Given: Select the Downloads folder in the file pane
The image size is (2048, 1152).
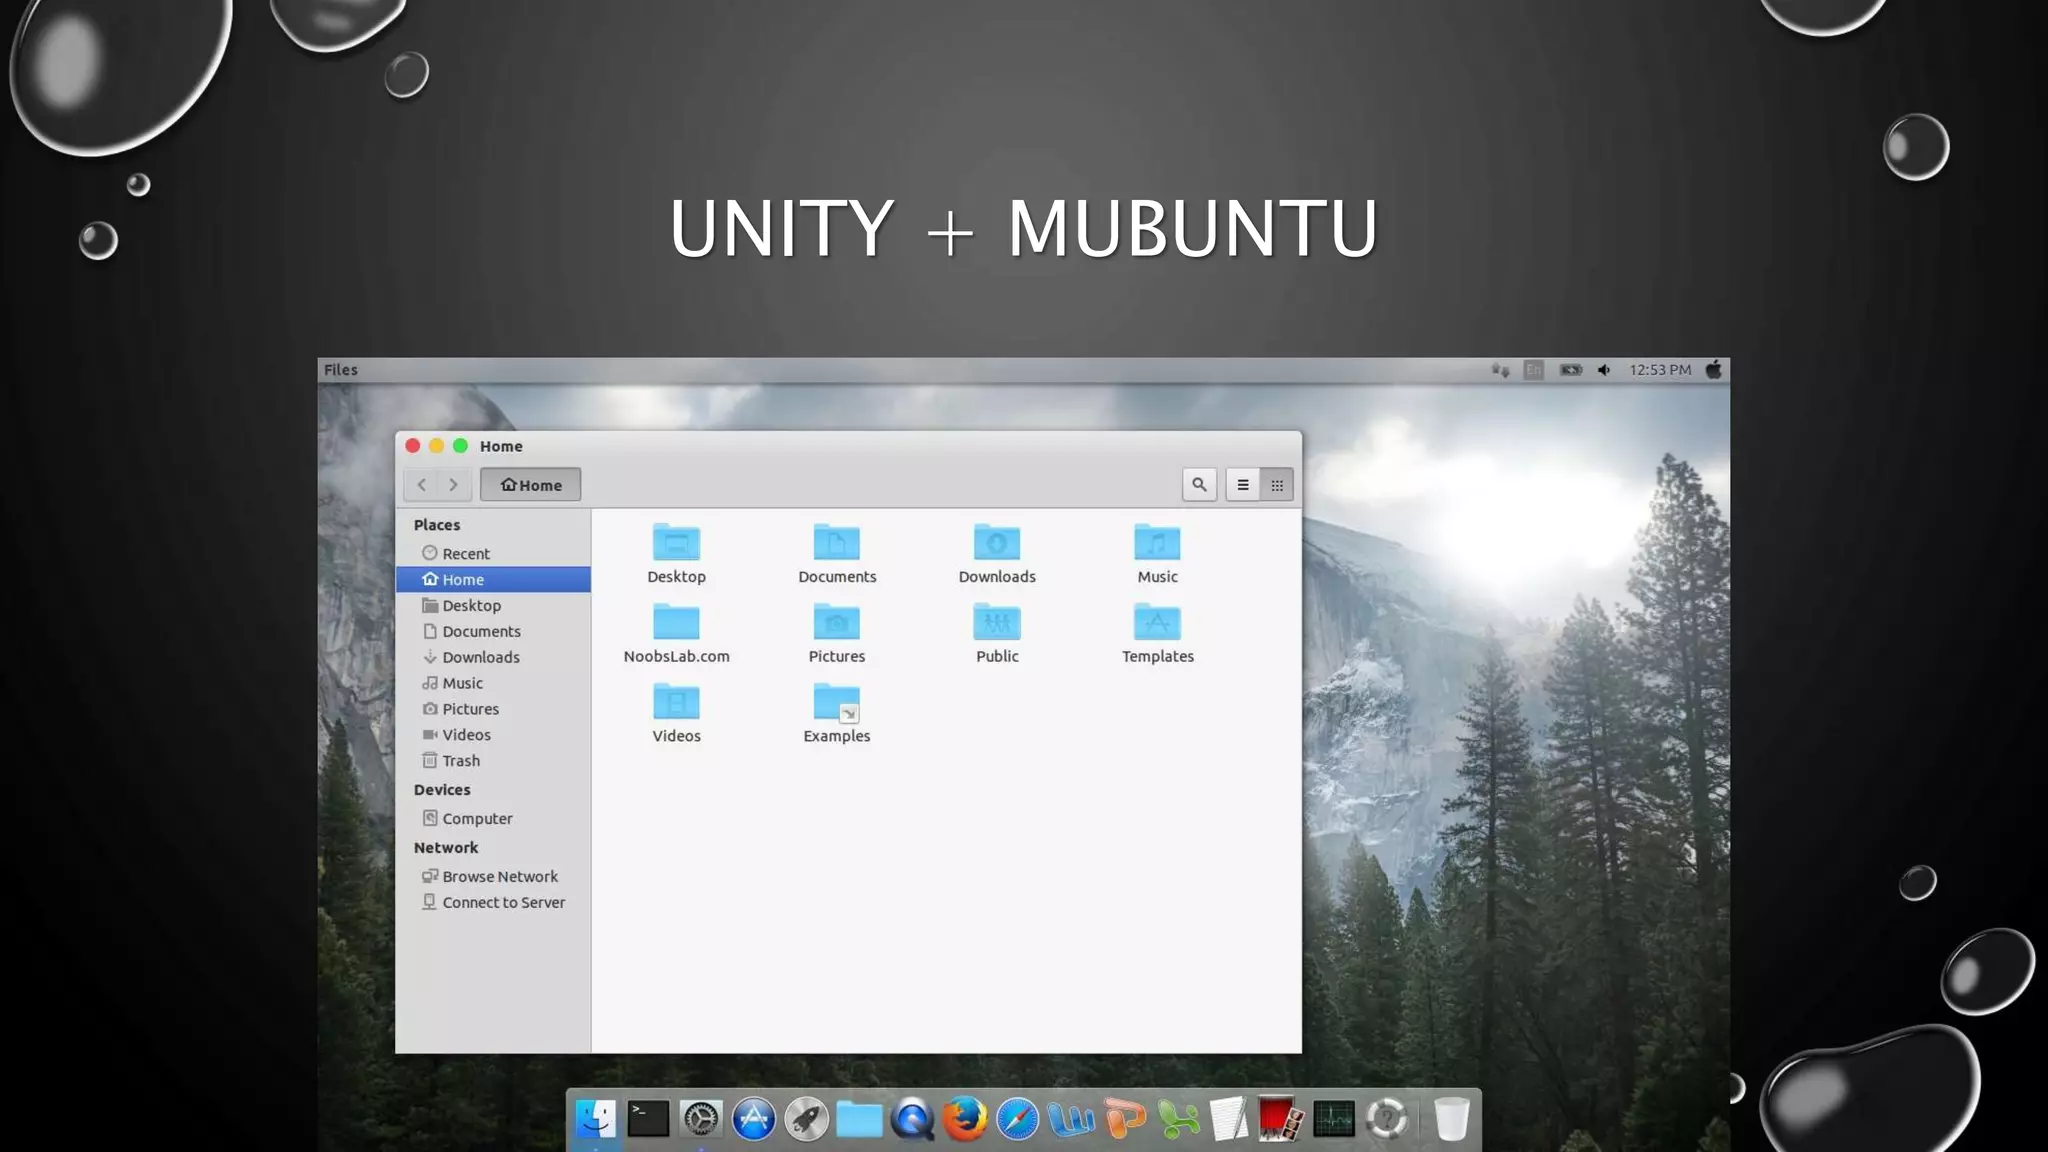Looking at the screenshot, I should 997,553.
